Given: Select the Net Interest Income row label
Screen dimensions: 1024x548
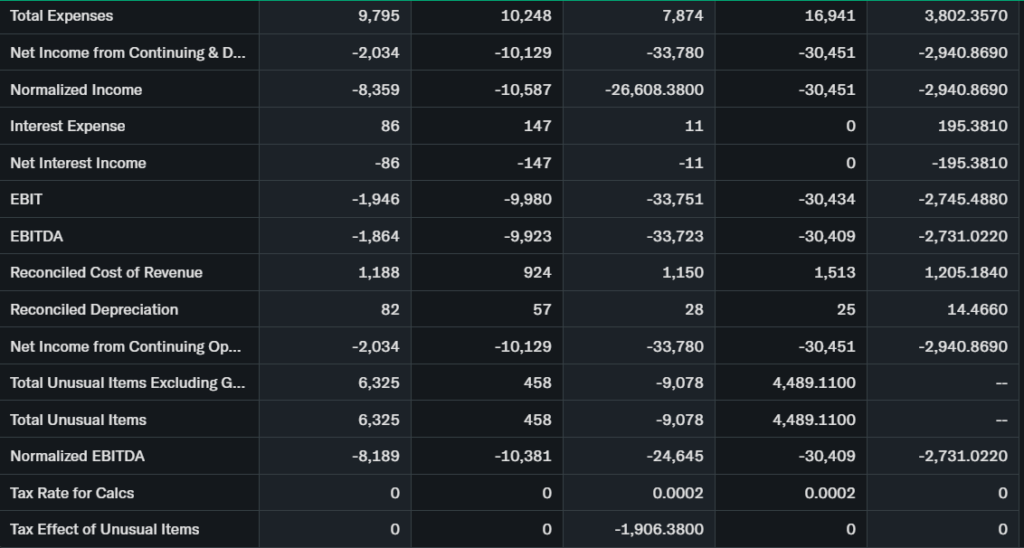Looking at the screenshot, I should (78, 163).
